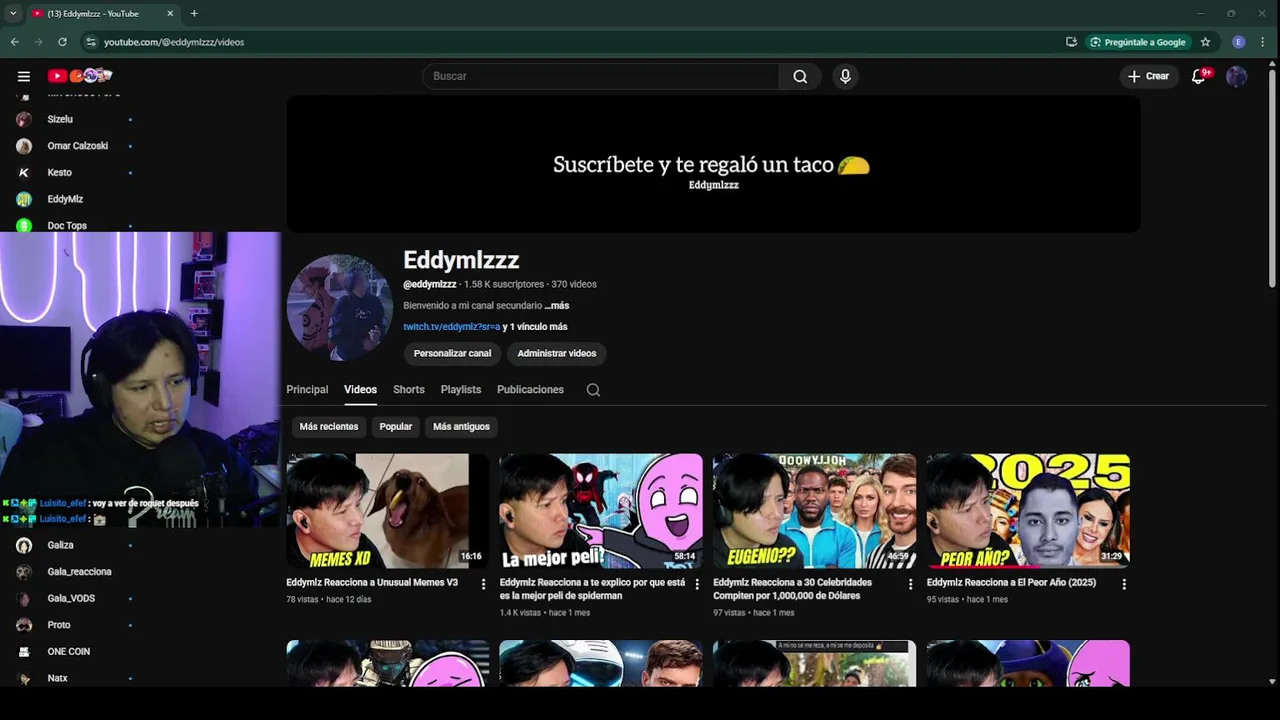
Task: Open a new browser tab
Action: (x=194, y=14)
